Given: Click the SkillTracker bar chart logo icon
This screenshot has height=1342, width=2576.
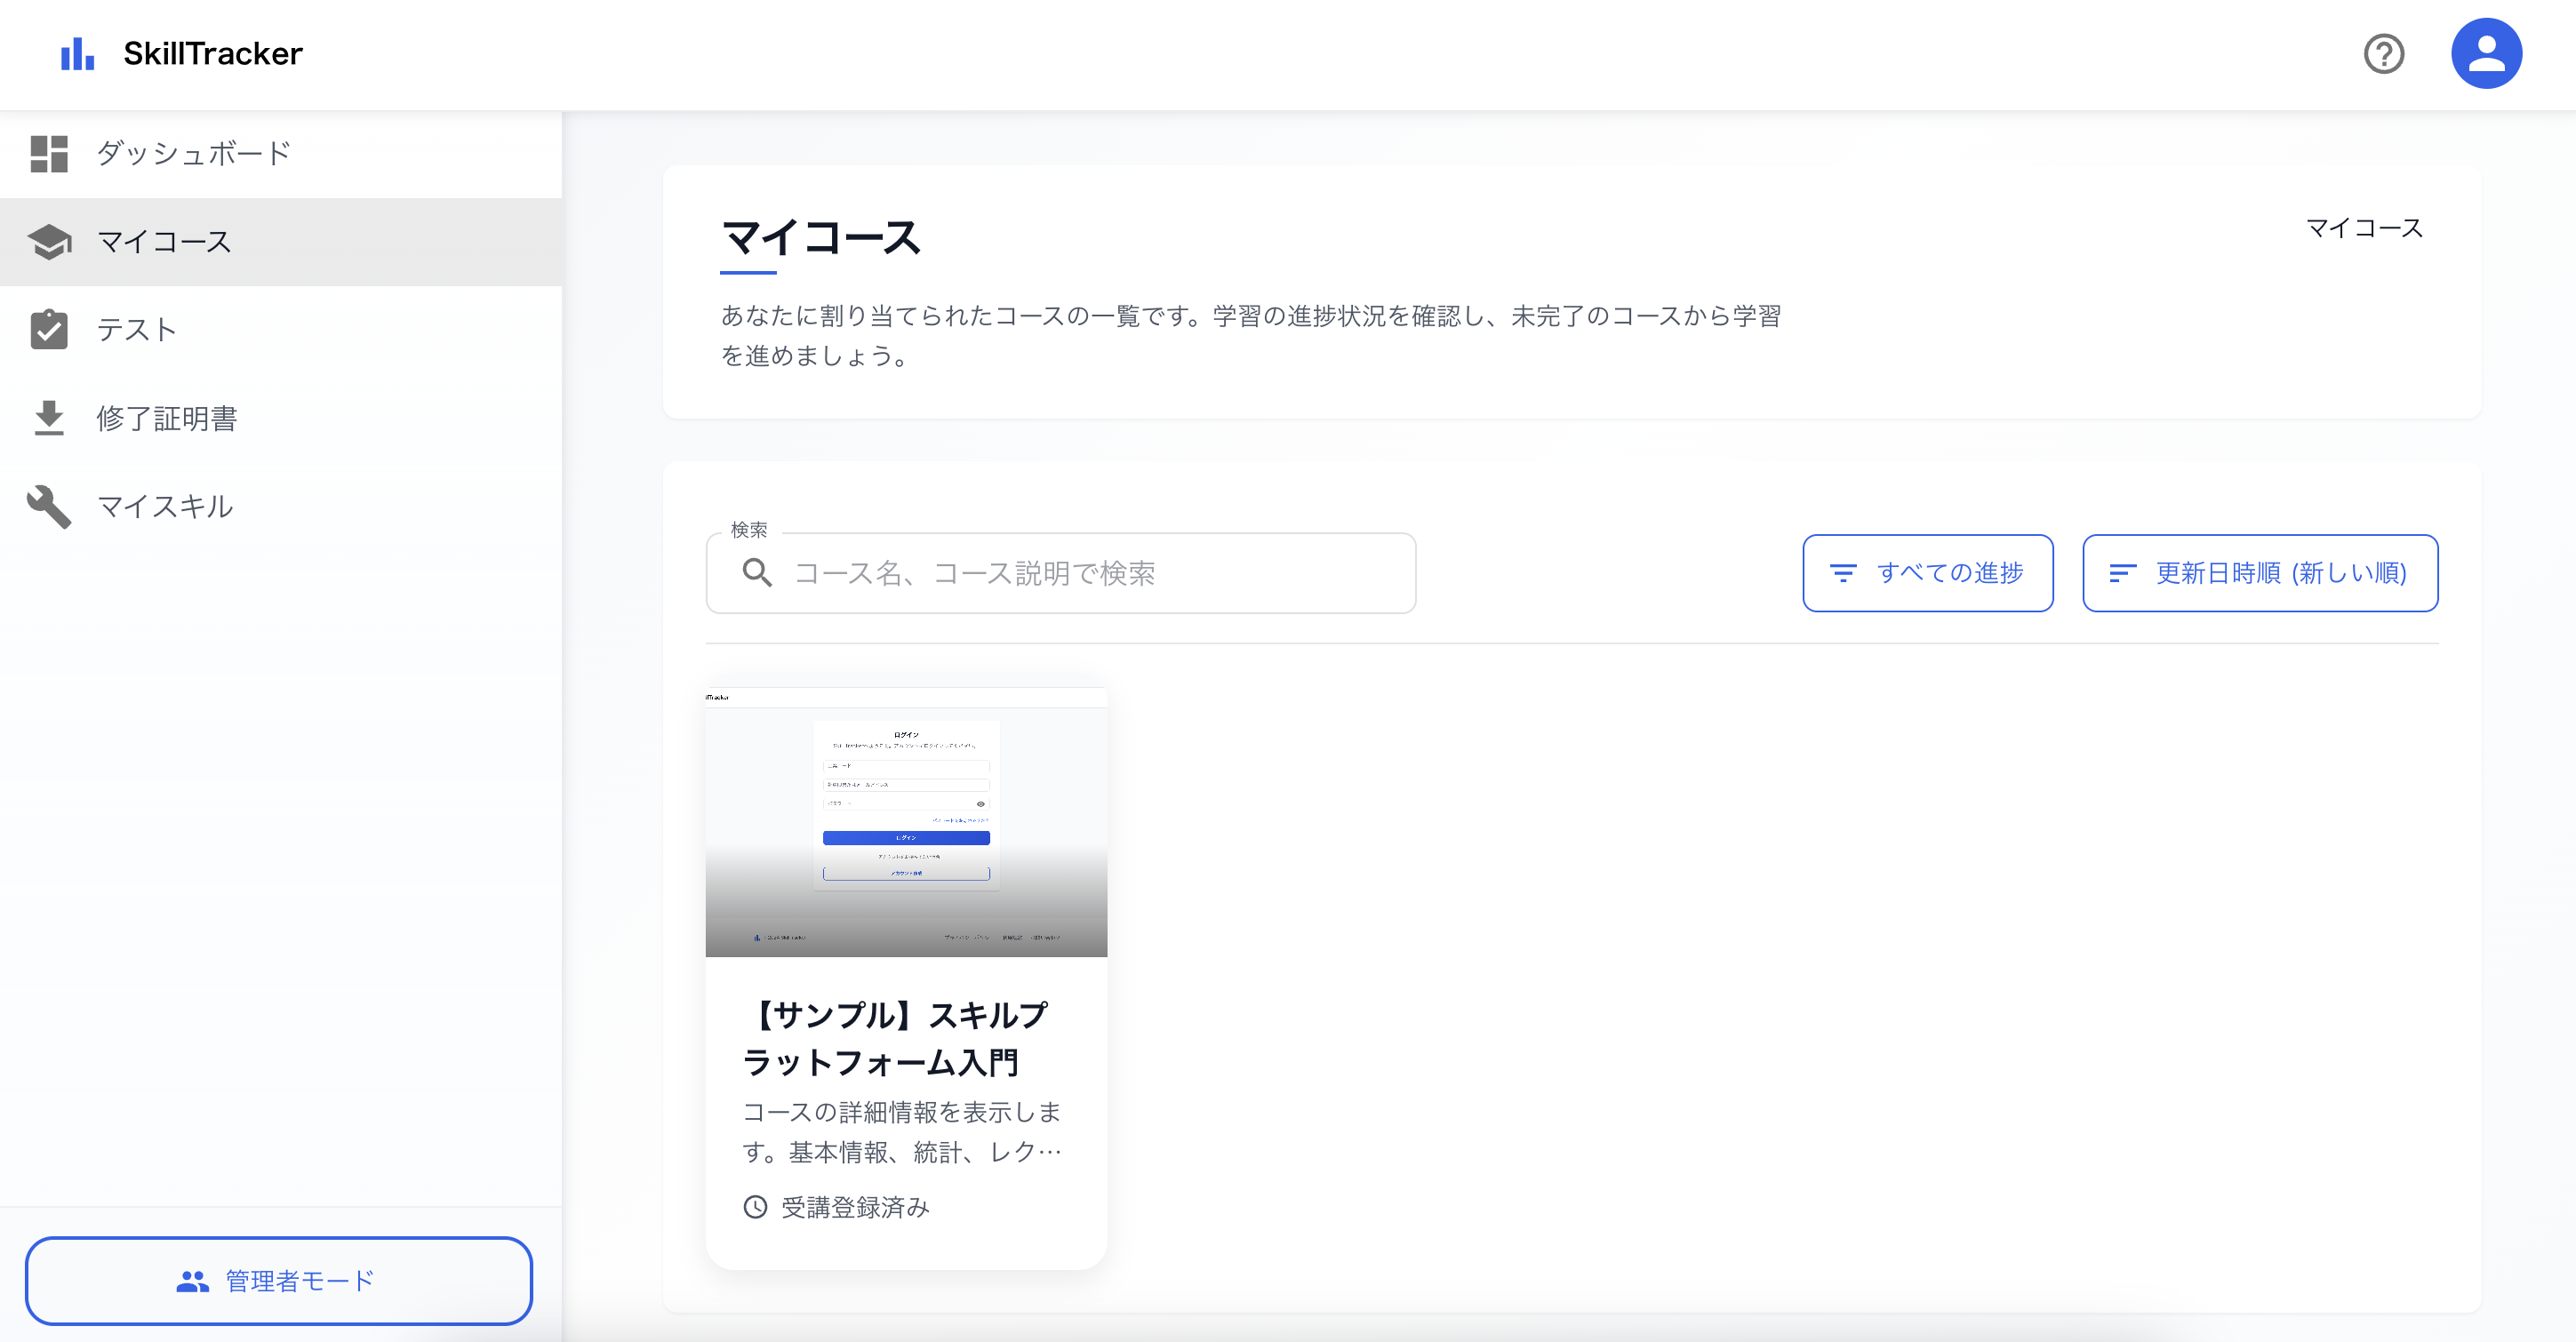Looking at the screenshot, I should 78,54.
